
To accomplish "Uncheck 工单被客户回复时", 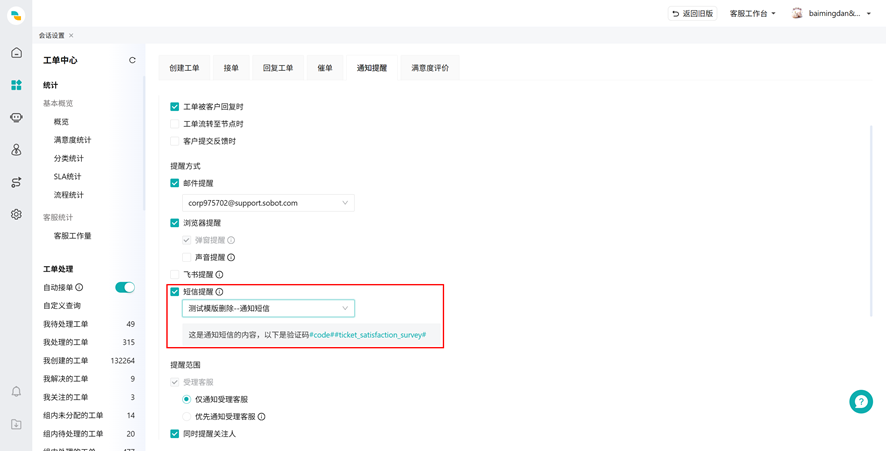I will point(175,106).
